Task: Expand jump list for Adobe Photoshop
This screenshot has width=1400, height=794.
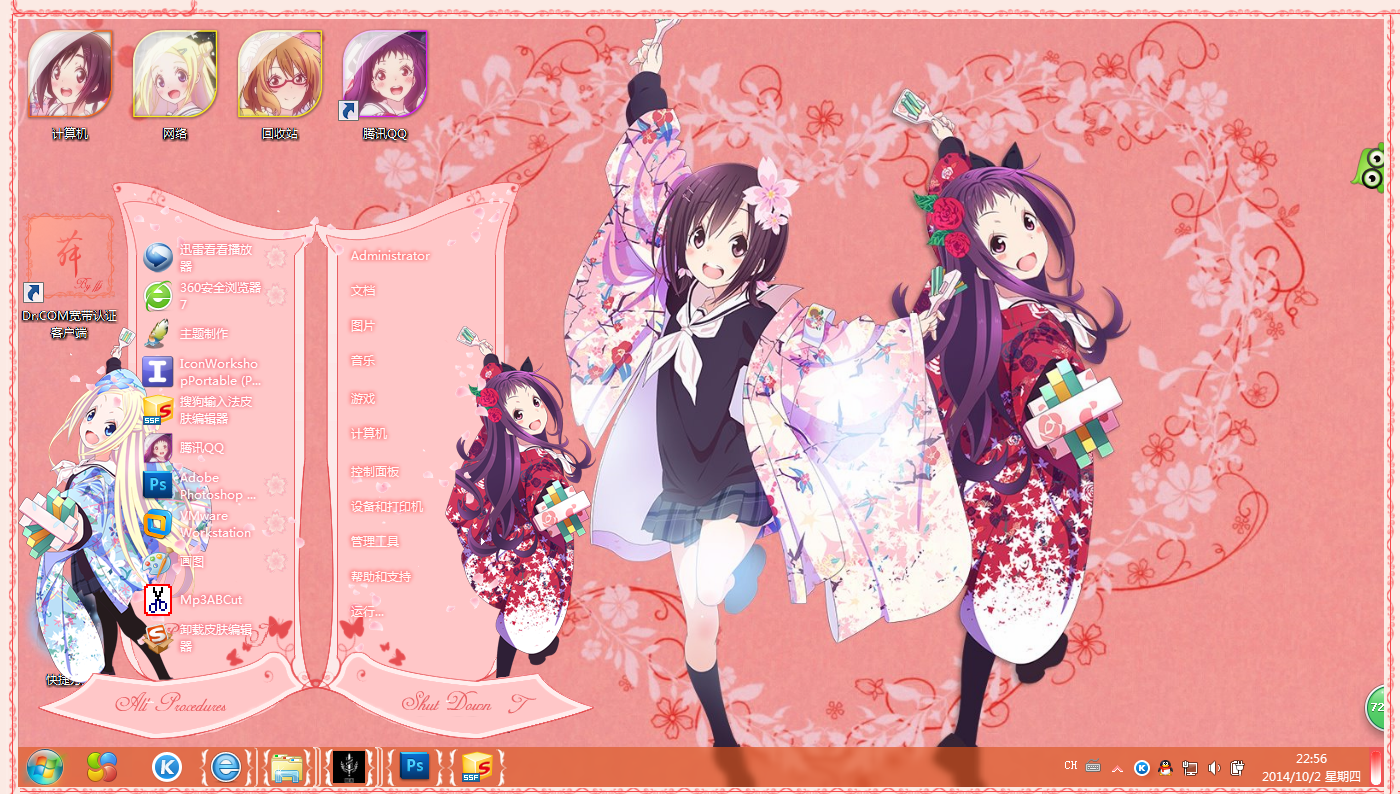Action: pos(277,486)
